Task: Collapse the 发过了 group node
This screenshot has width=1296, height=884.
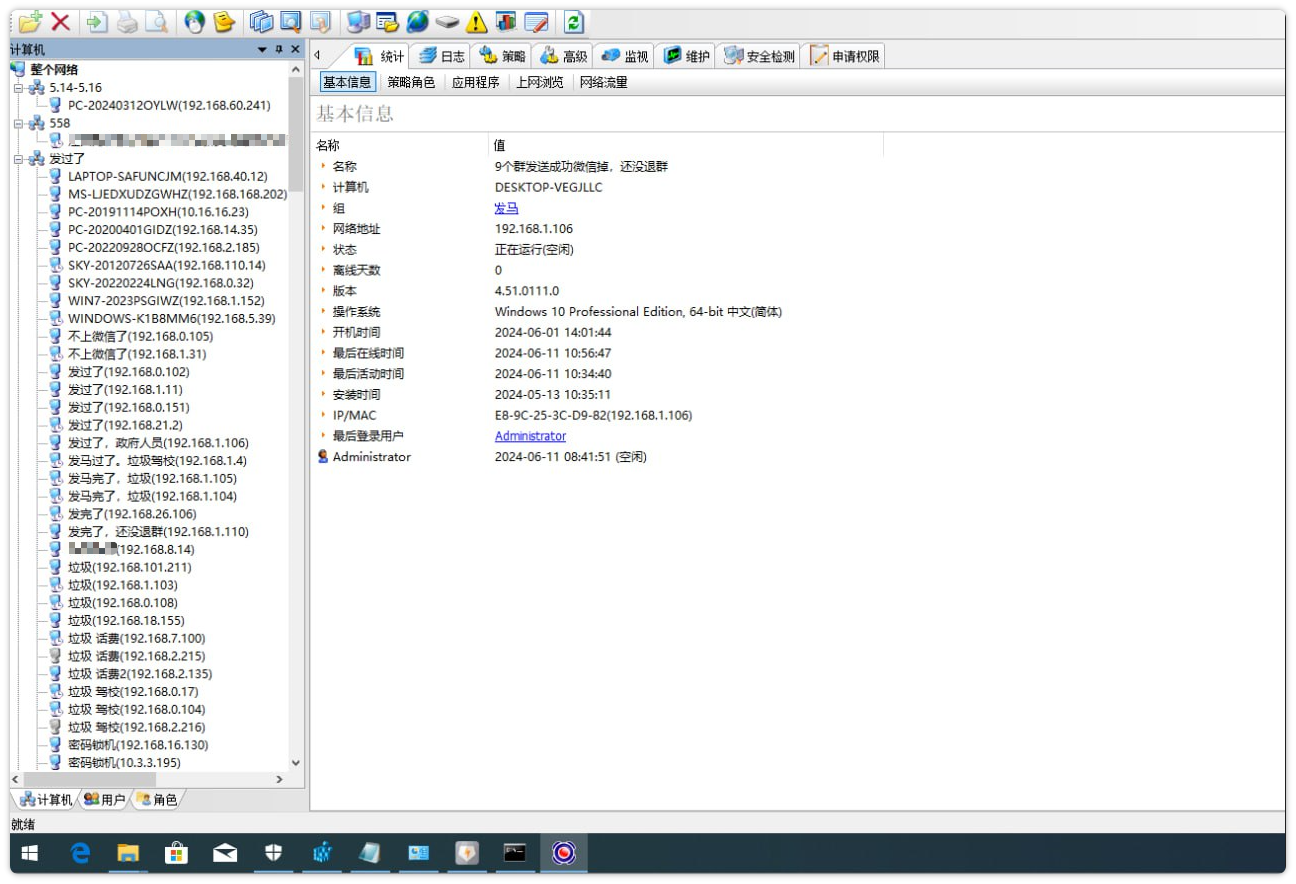Action: click(x=18, y=159)
